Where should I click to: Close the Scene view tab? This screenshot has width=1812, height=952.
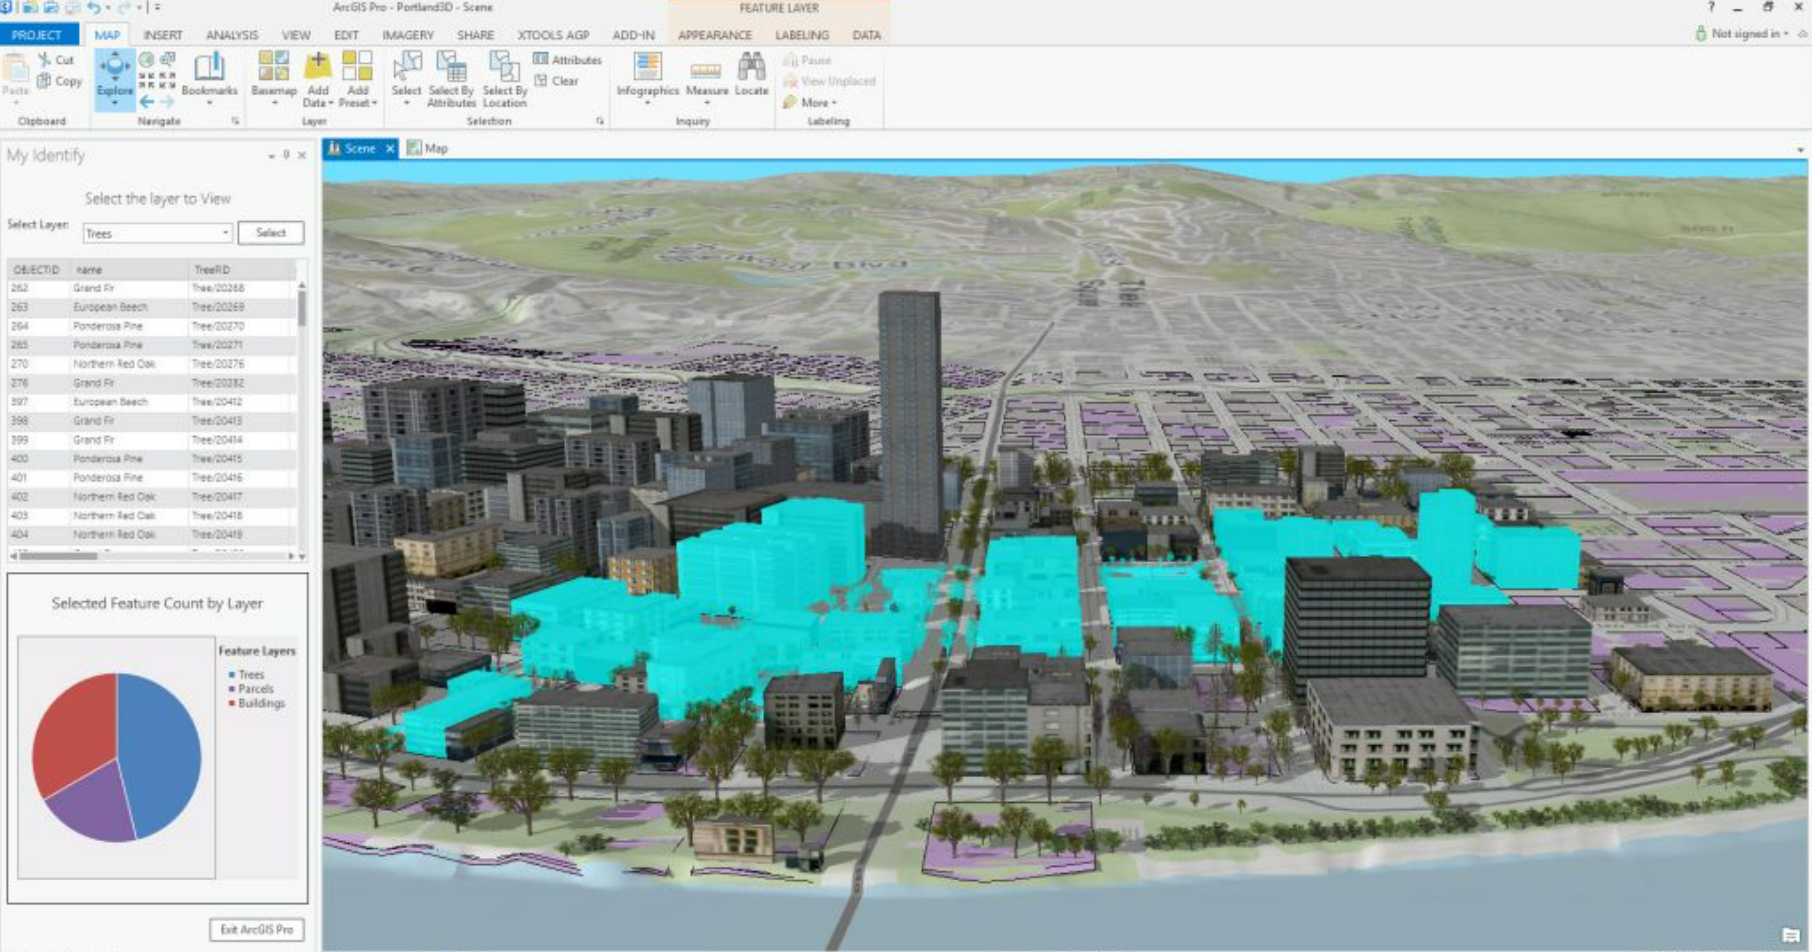(x=390, y=149)
